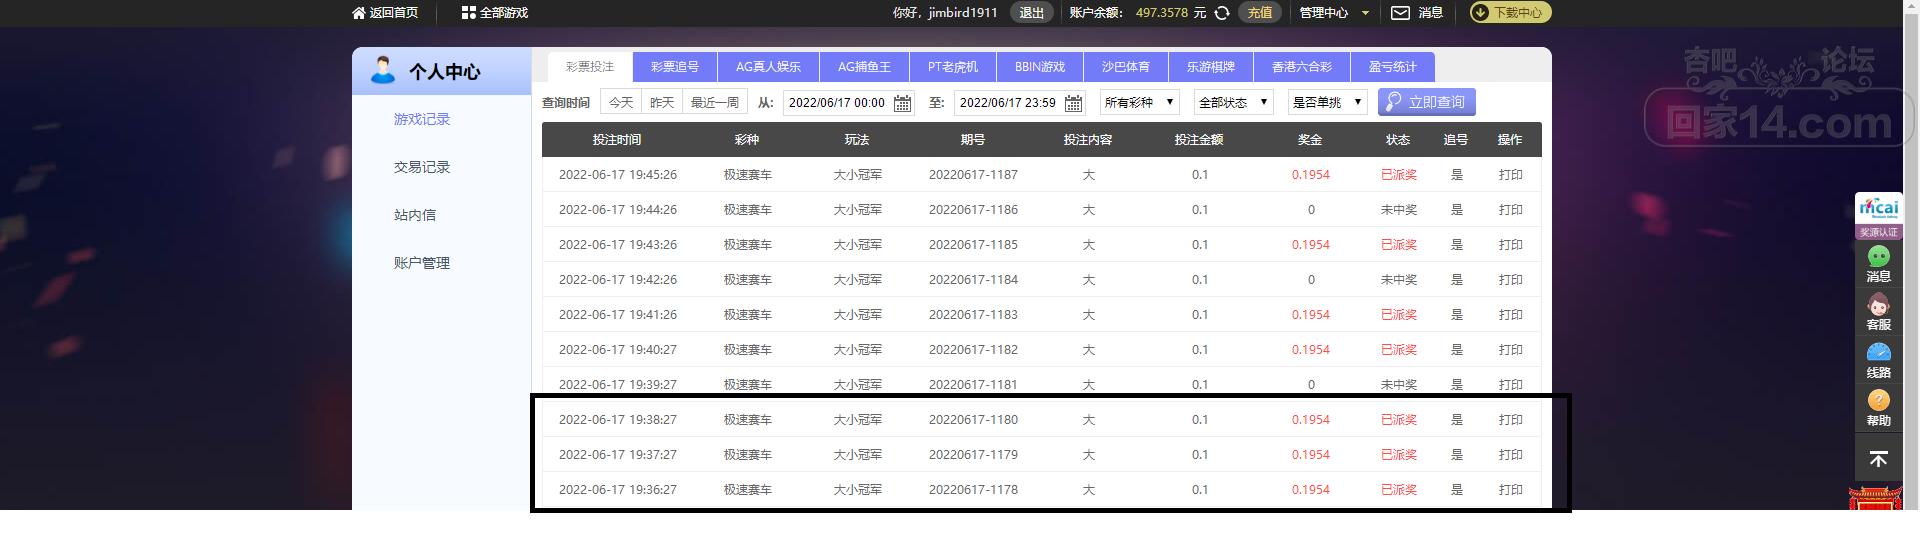1920x548 pixels.
Task: Click 未中奖 status for issue 20220617-1184
Action: tap(1399, 280)
